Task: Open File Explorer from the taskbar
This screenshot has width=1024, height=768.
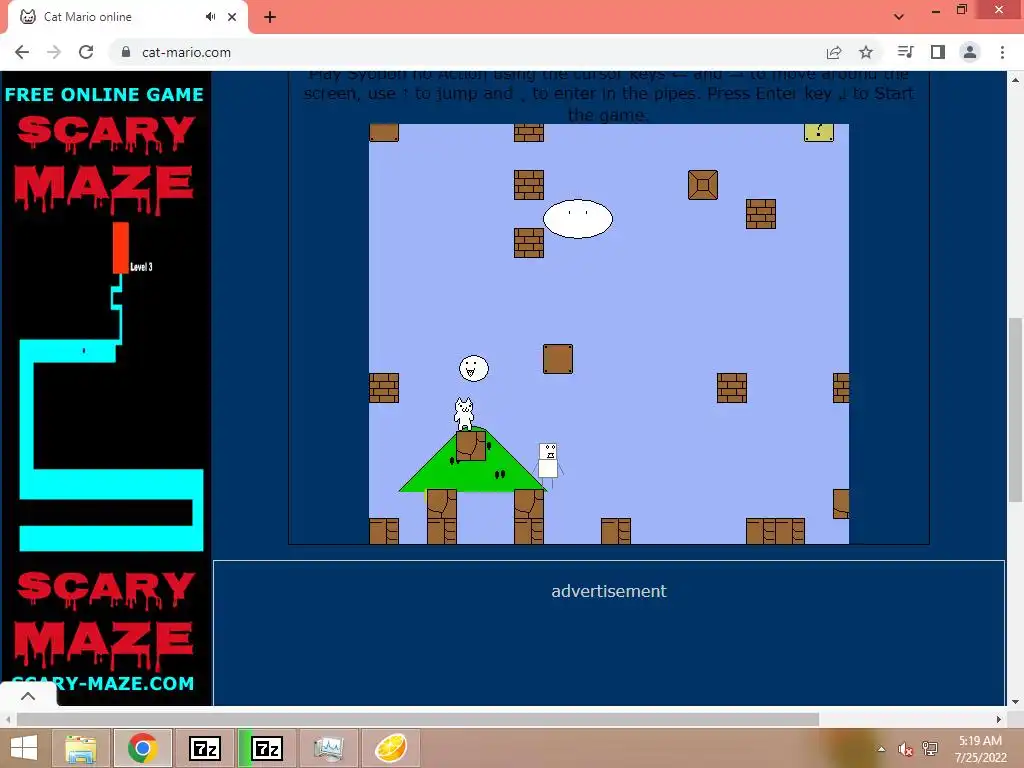Action: click(x=81, y=748)
